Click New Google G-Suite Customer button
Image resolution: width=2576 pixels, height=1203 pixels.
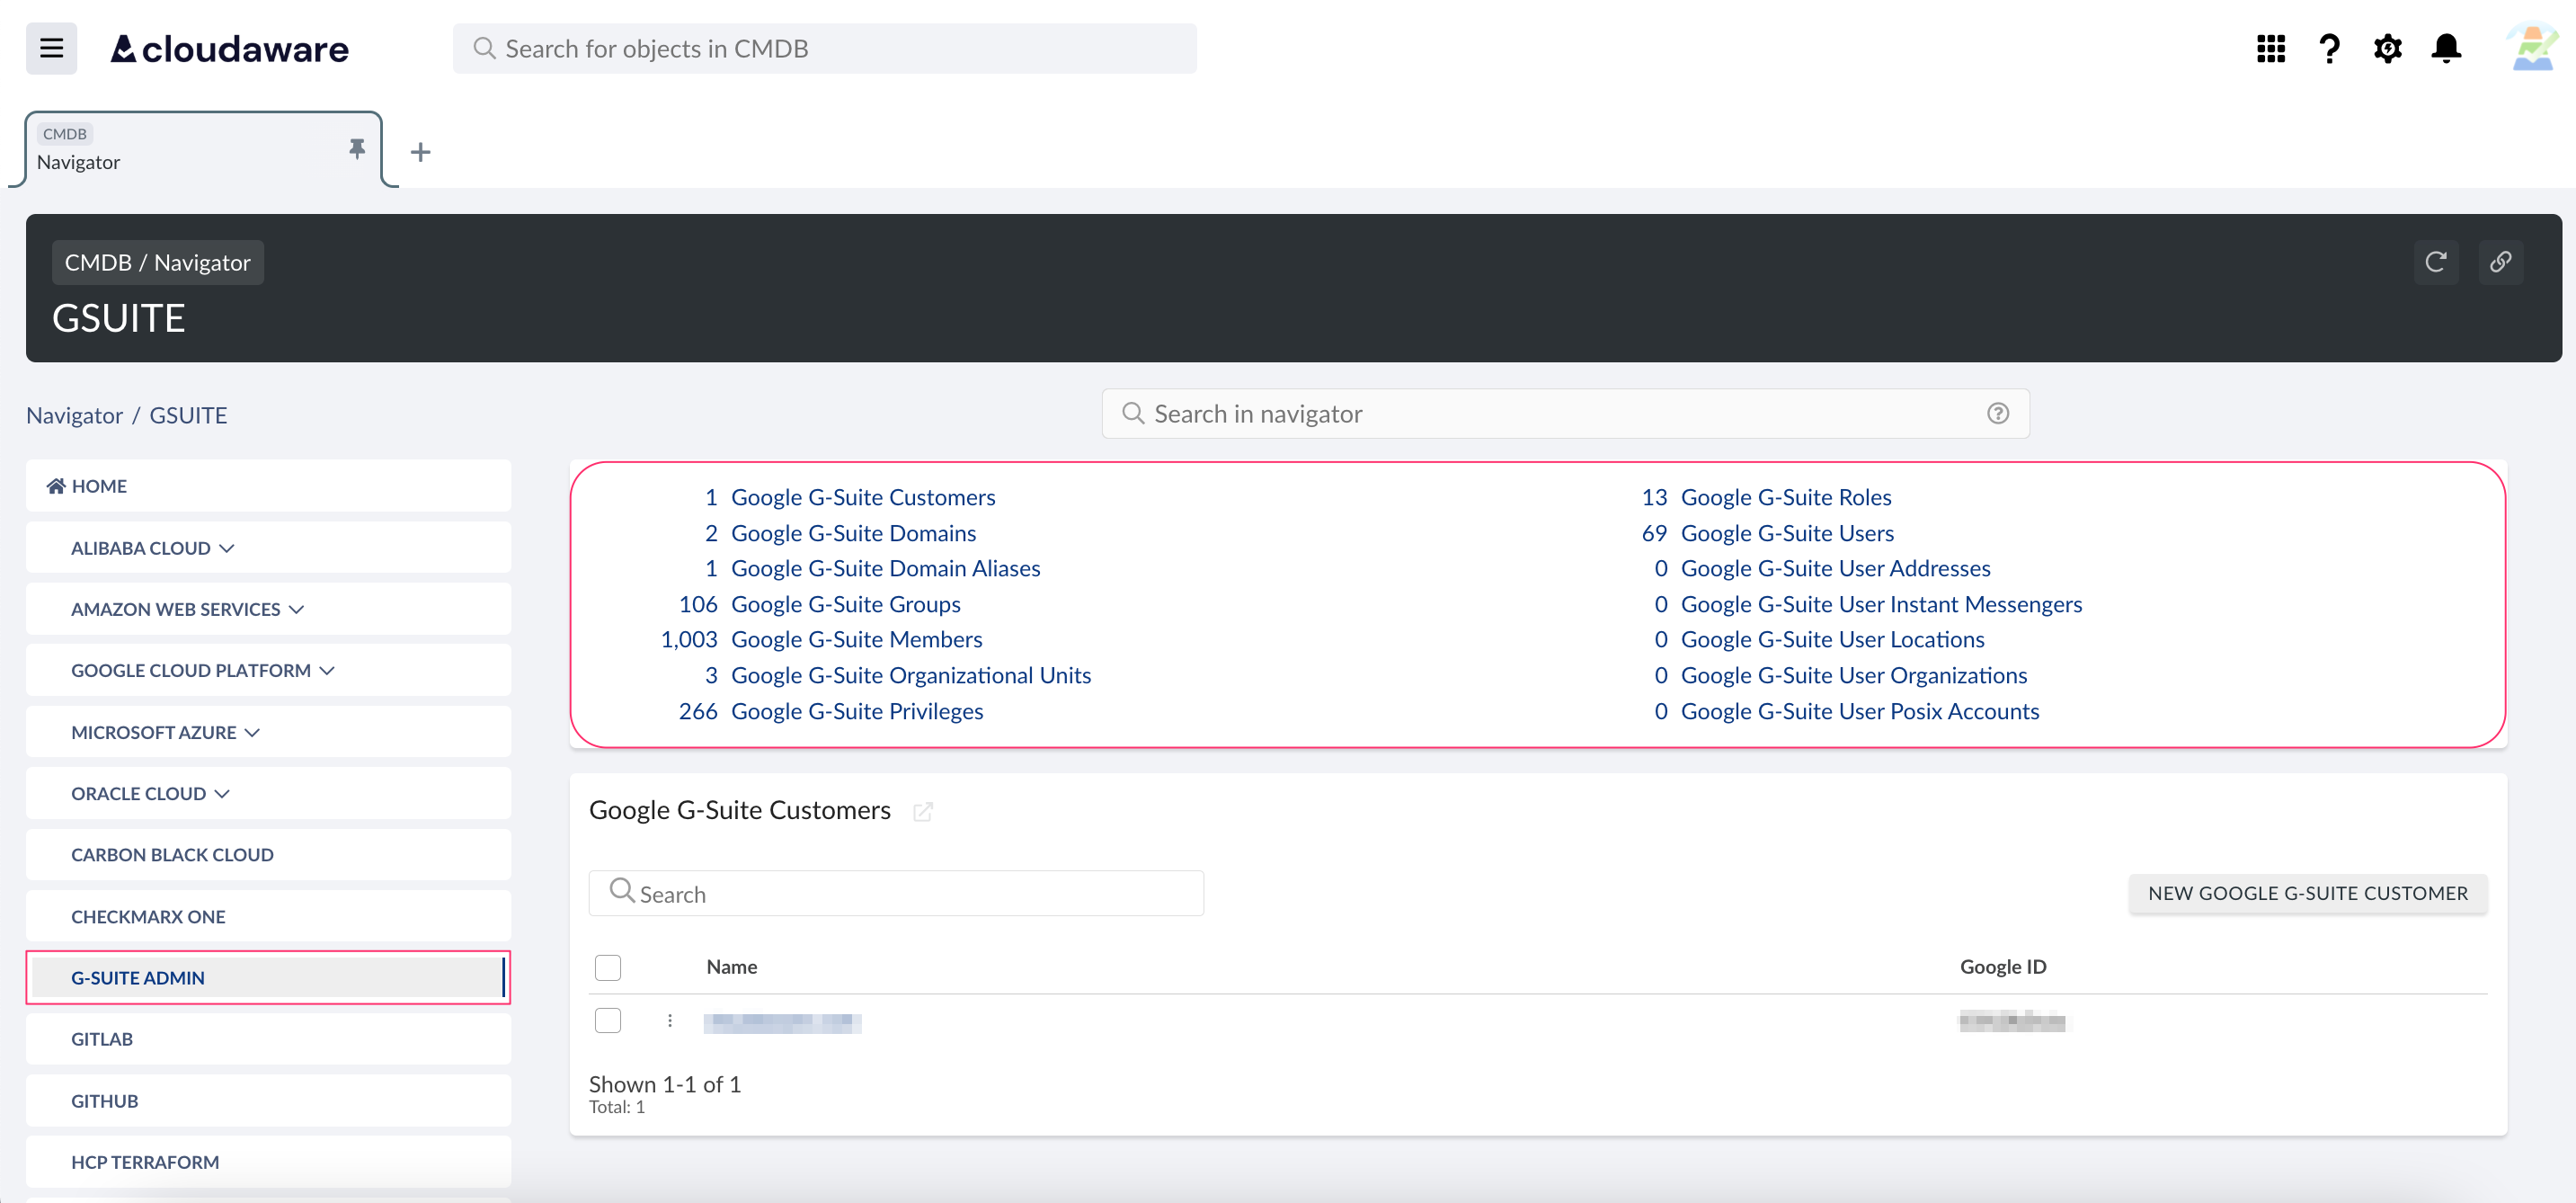[2307, 893]
